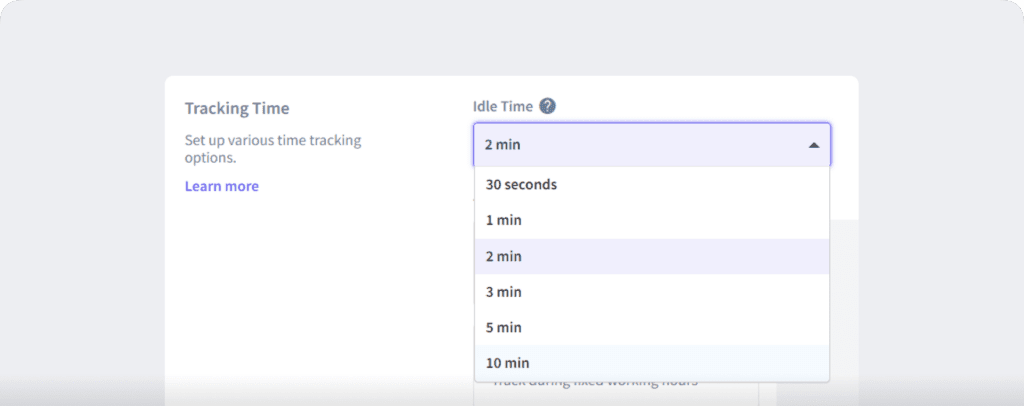Image resolution: width=1024 pixels, height=406 pixels.
Task: Click the 'Set up various time tracking options' description
Action: tap(272, 149)
